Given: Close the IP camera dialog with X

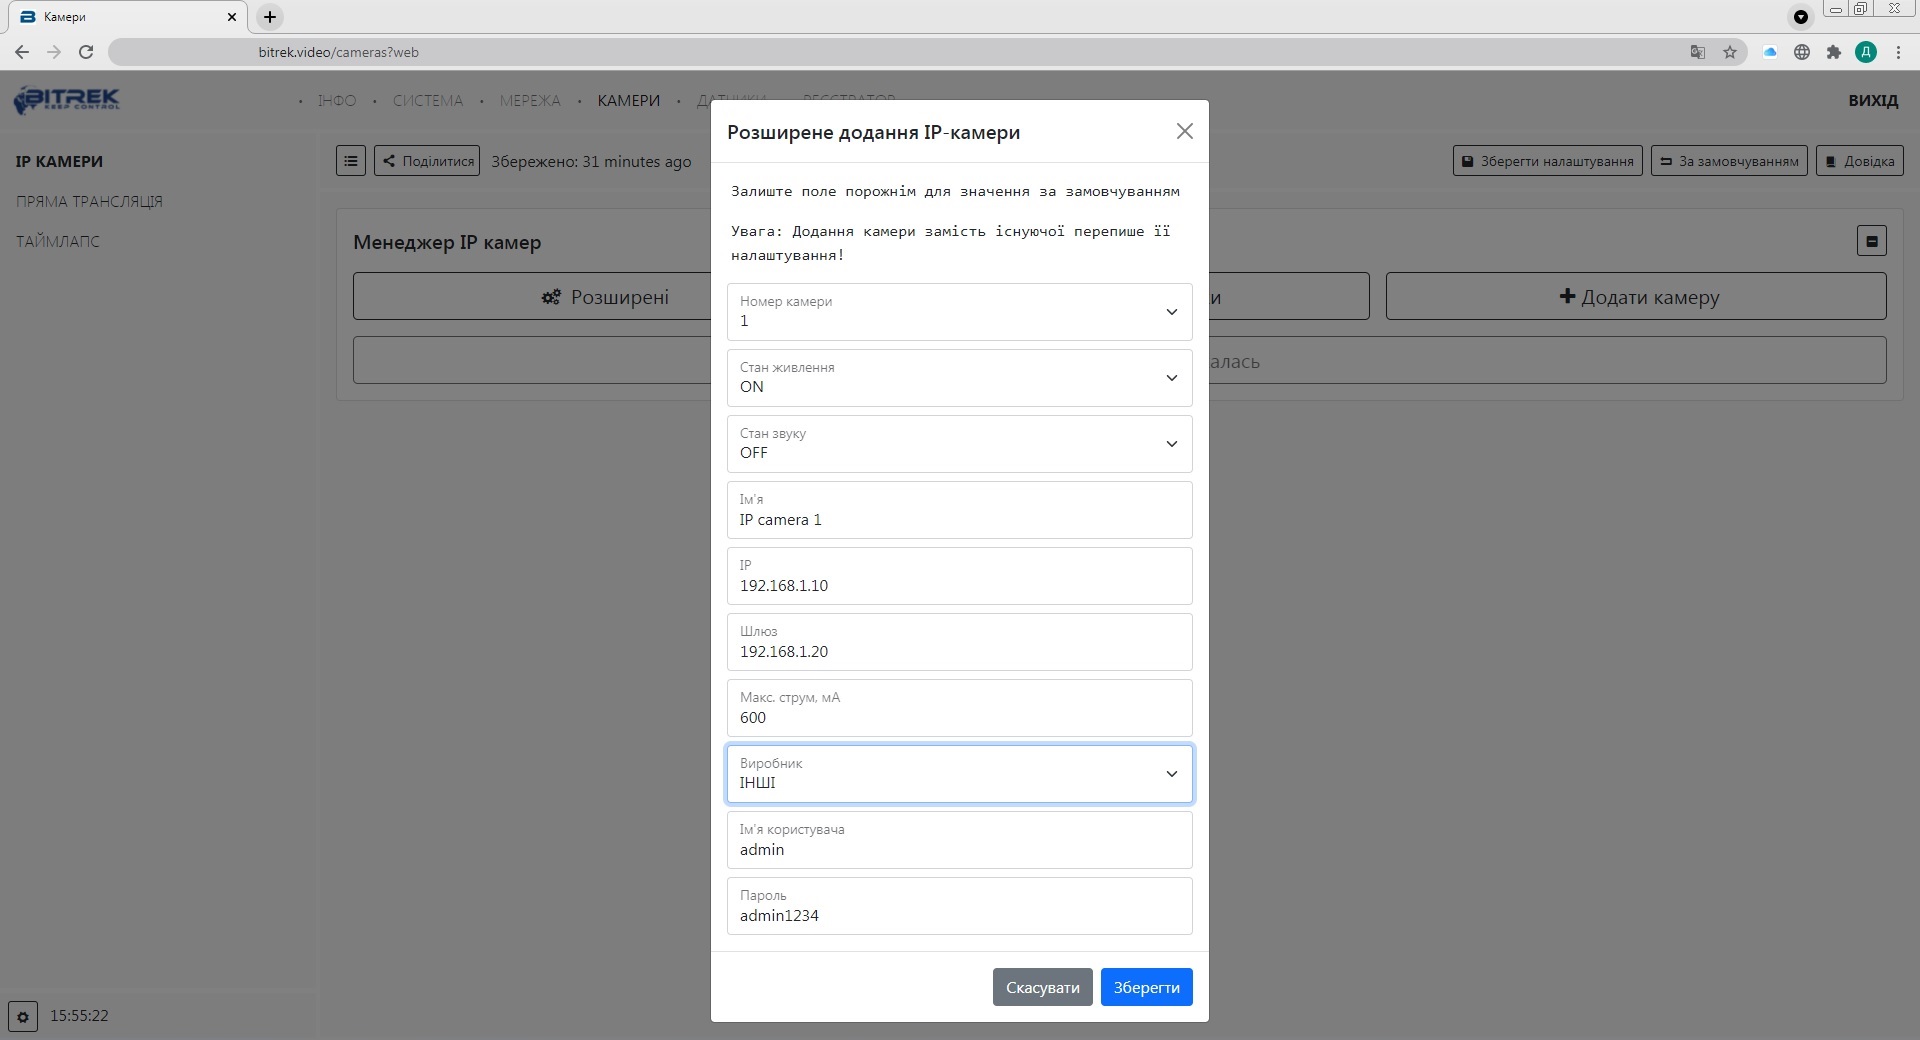Looking at the screenshot, I should click(1184, 131).
